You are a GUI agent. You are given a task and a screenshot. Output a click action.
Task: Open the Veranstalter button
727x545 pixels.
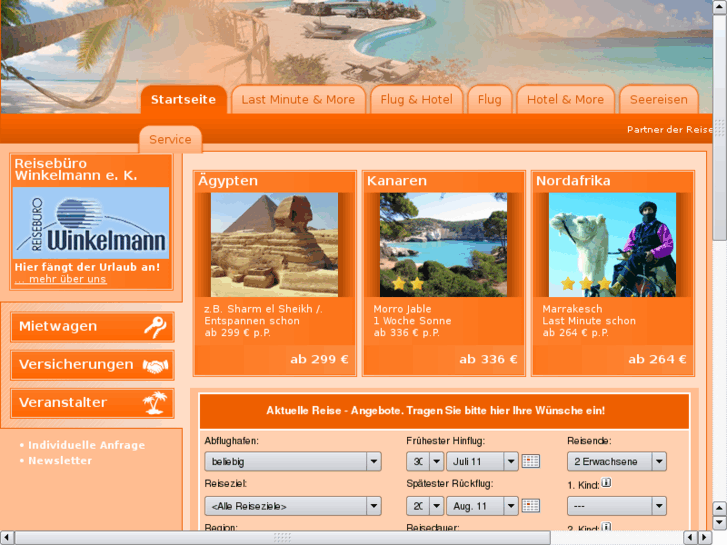click(x=92, y=403)
